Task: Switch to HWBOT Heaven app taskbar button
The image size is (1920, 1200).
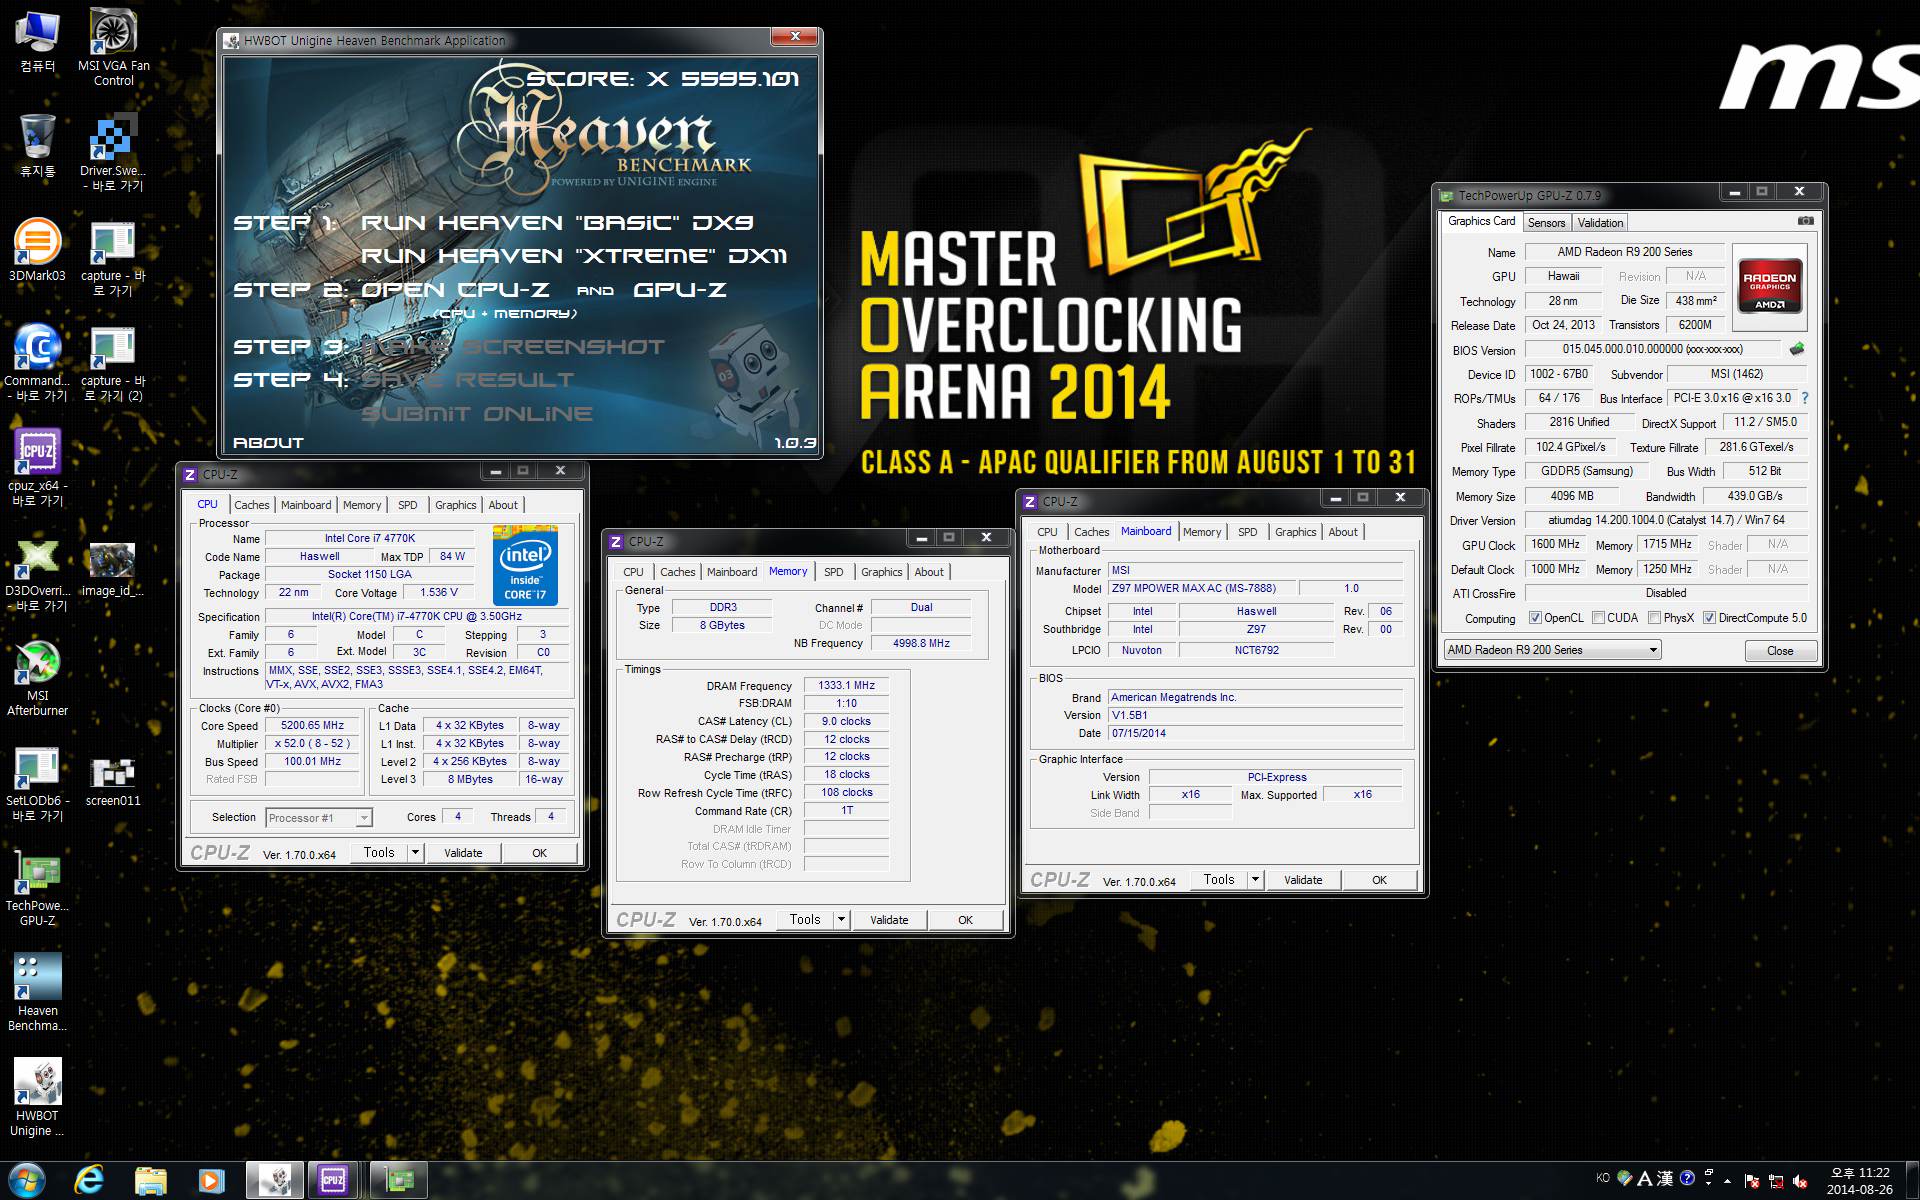Action: [274, 1180]
